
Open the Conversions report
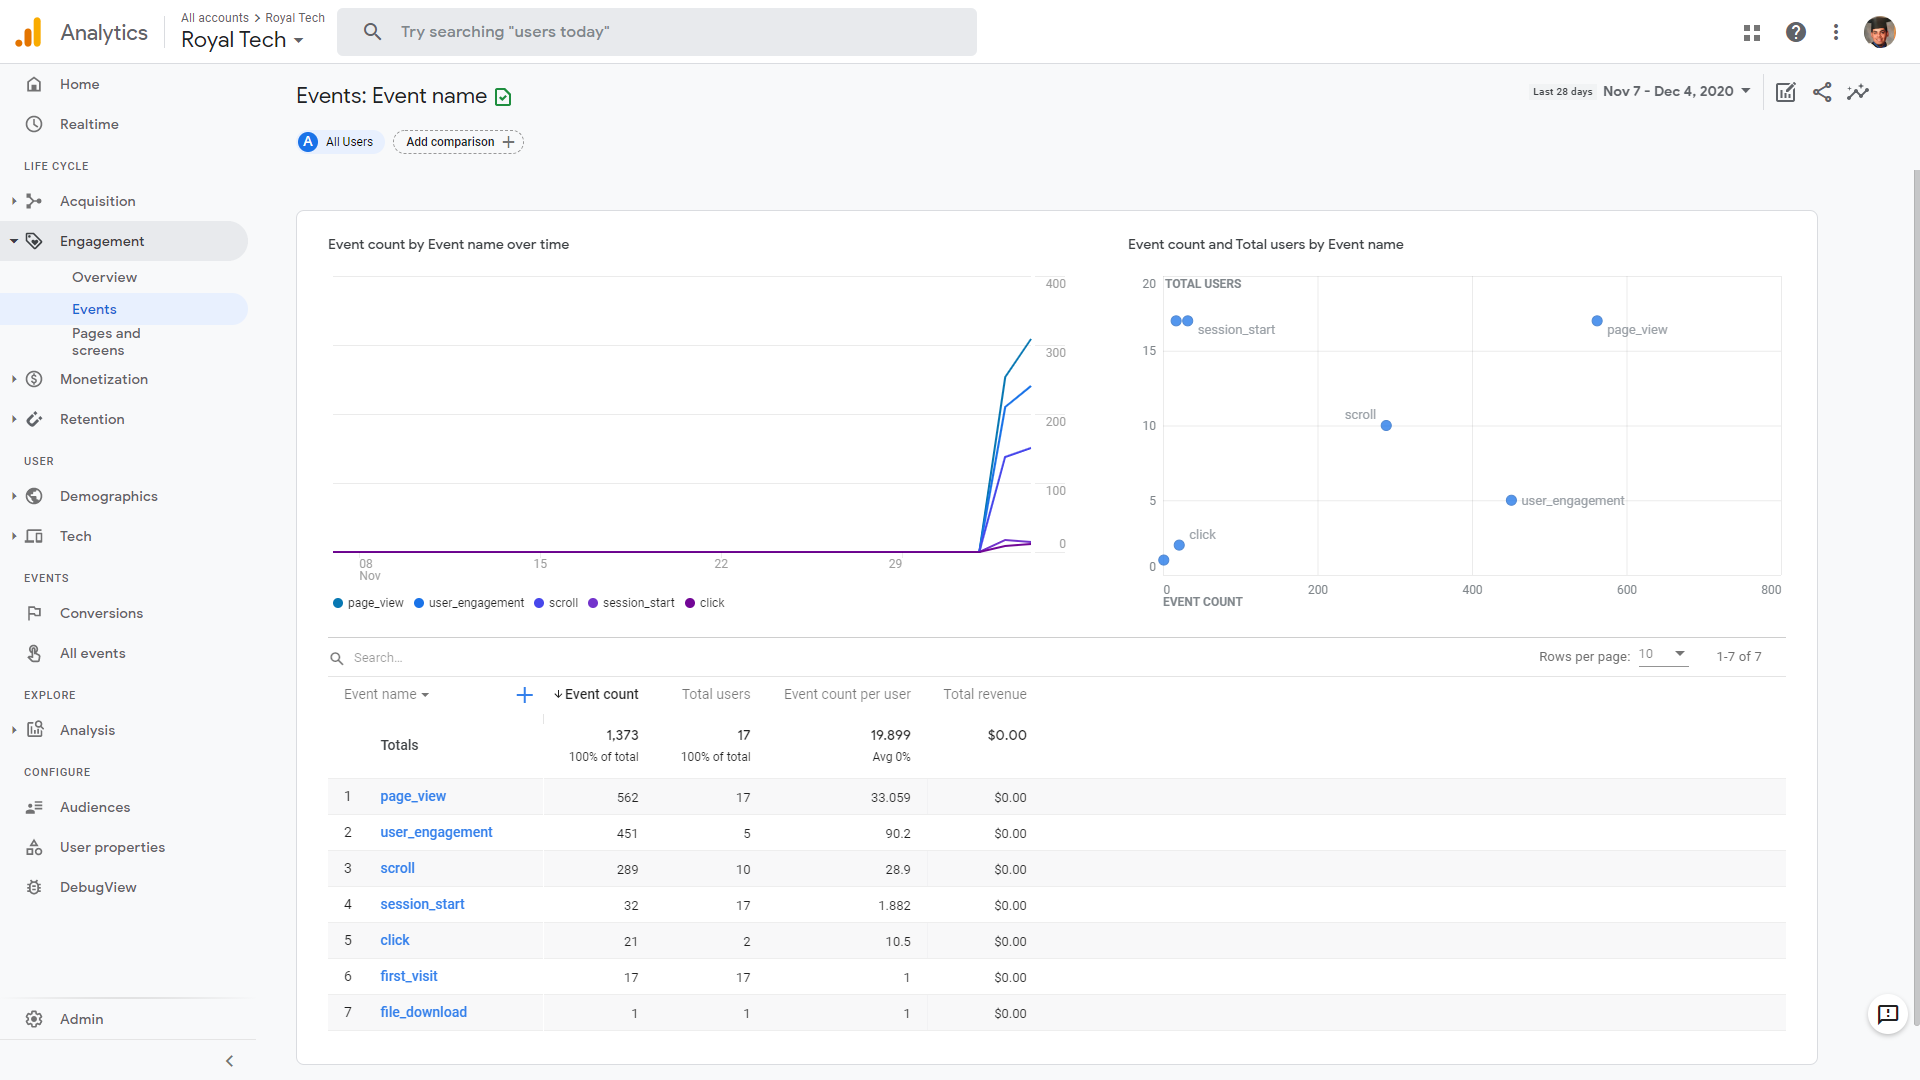102,613
